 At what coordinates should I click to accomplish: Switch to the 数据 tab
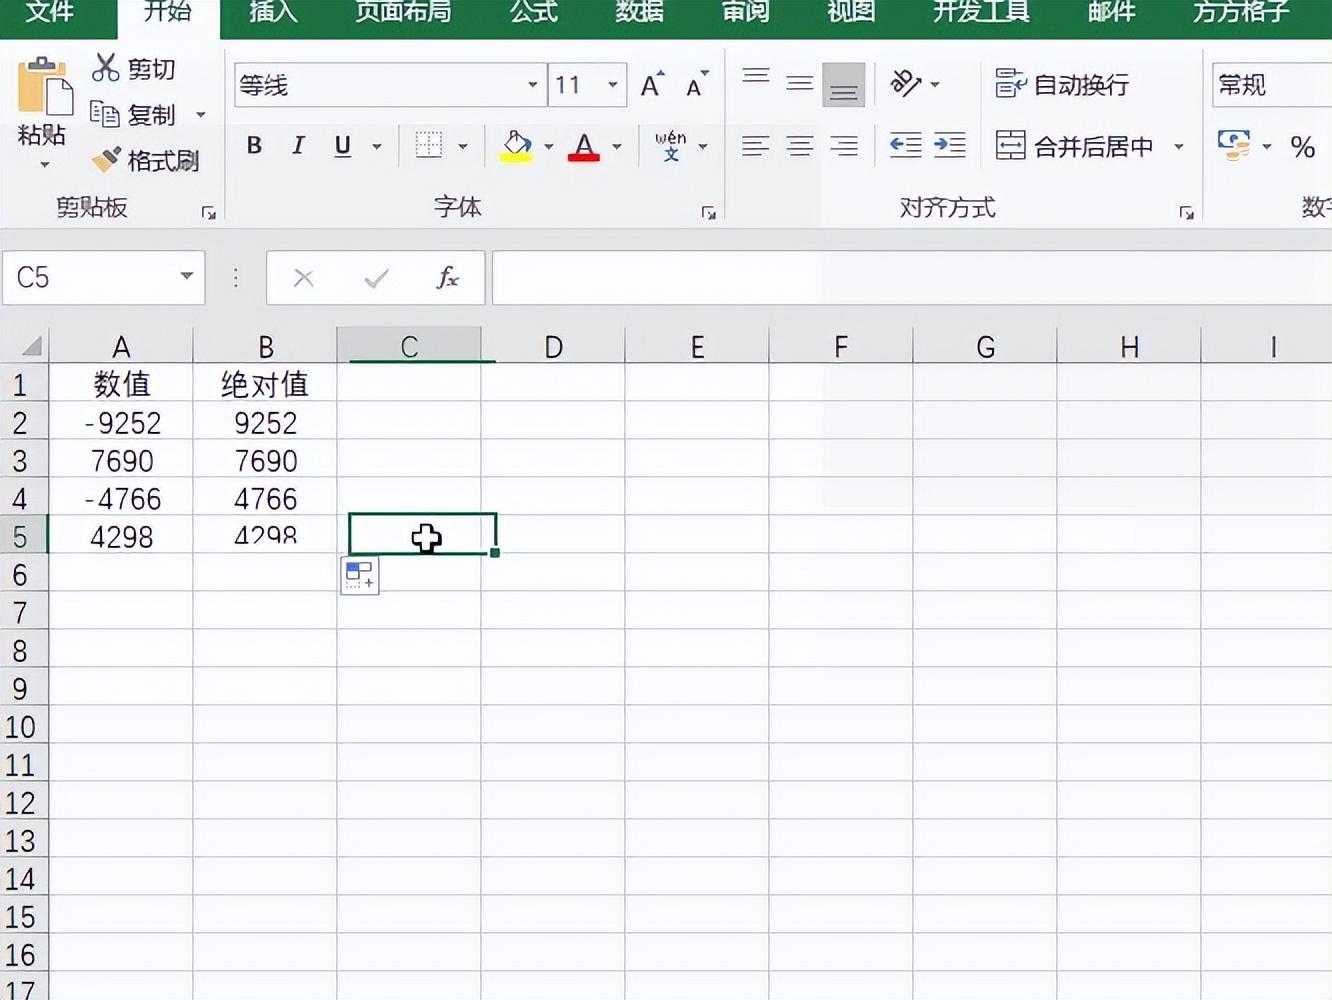tap(640, 12)
